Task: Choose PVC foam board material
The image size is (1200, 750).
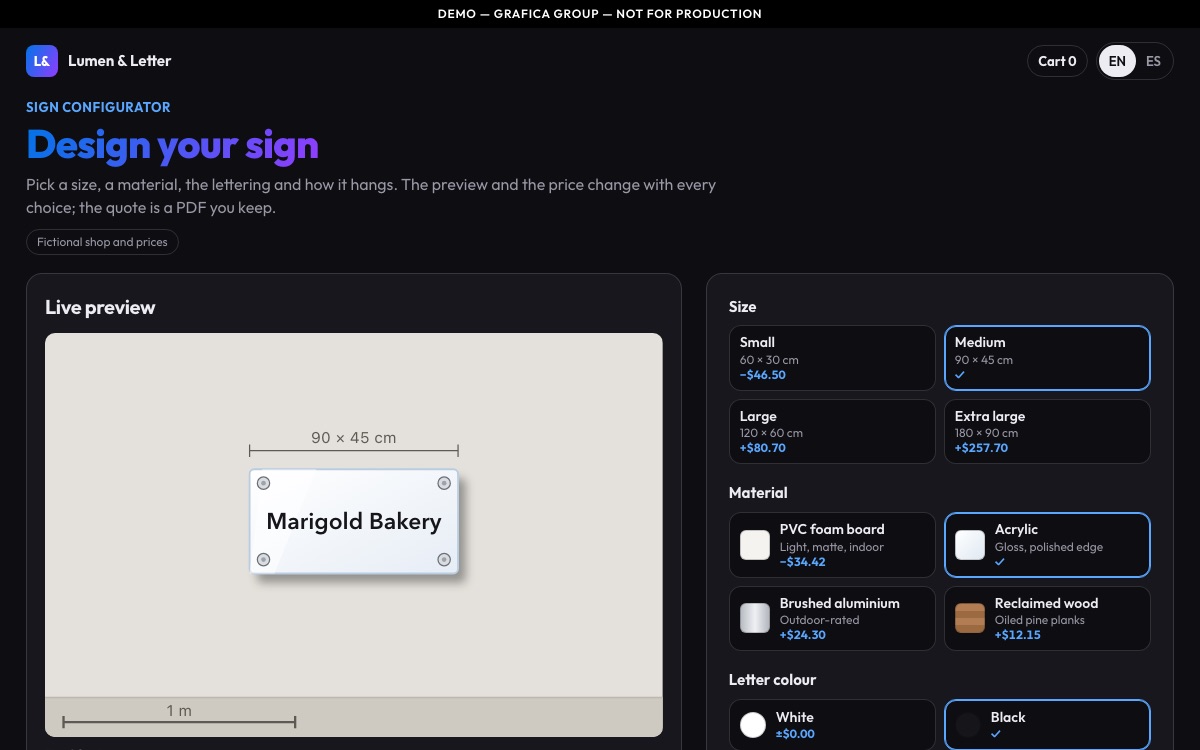Action: coord(832,545)
